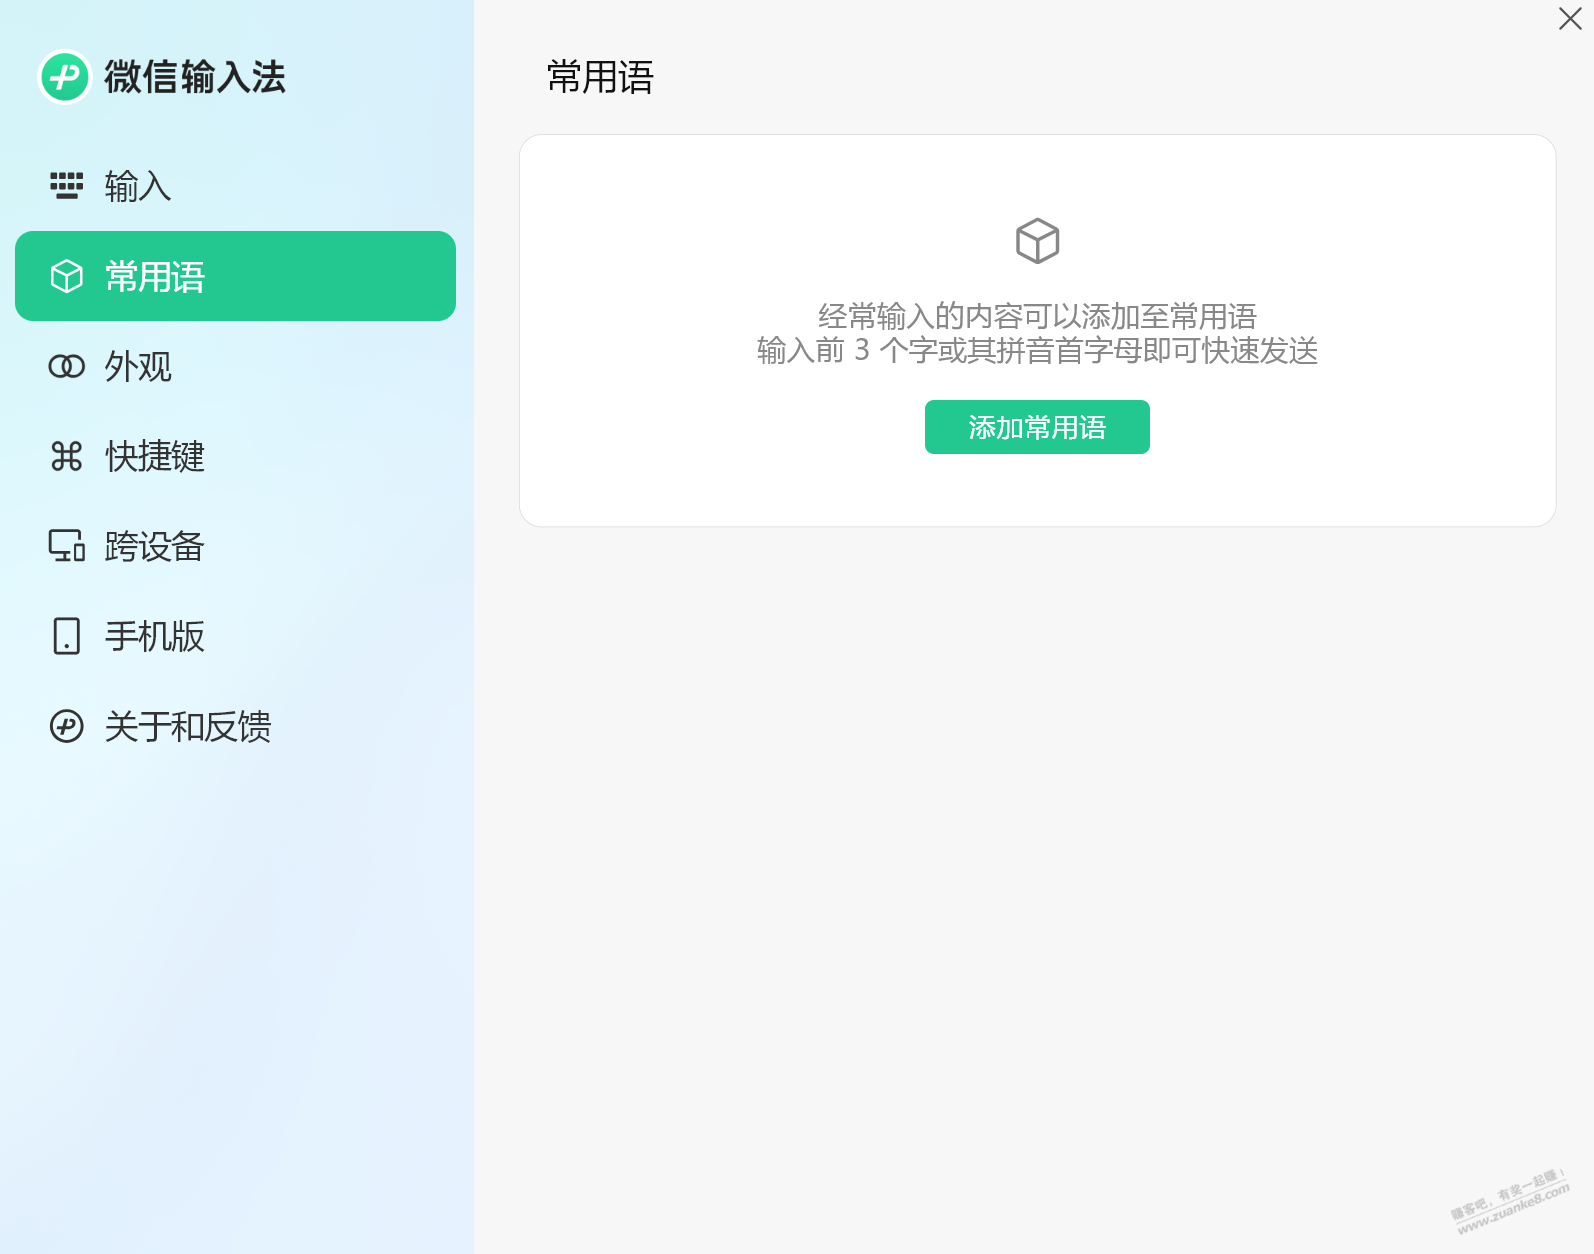
Task: Open the 跨设备 page
Action: [235, 546]
